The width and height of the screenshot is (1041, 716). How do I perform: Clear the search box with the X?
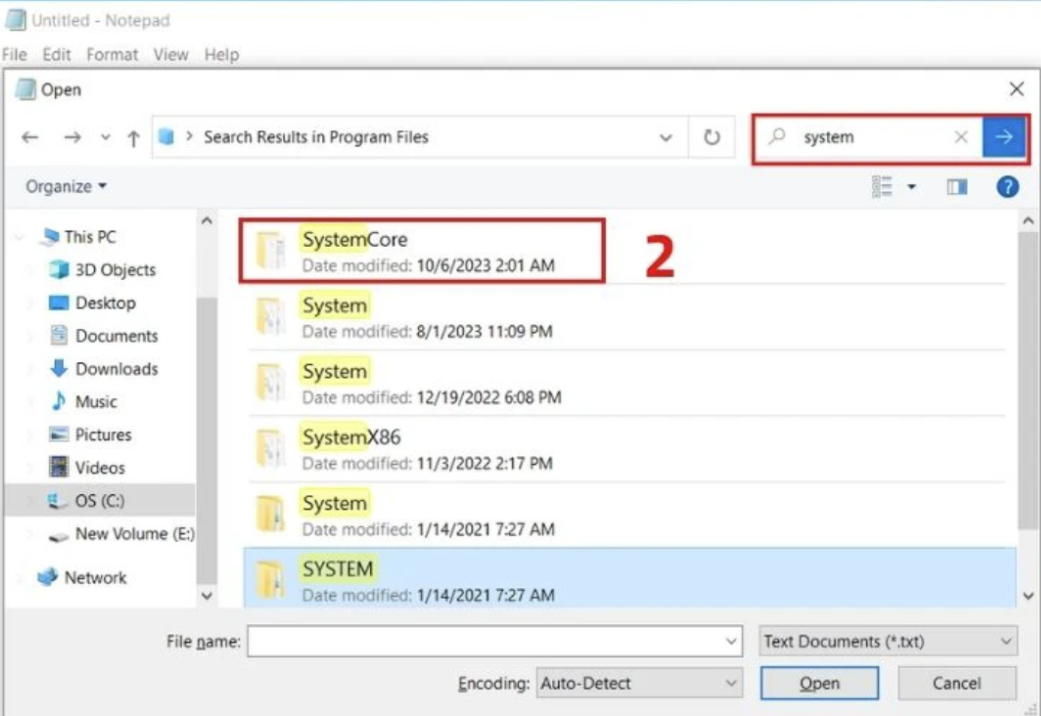pos(961,137)
